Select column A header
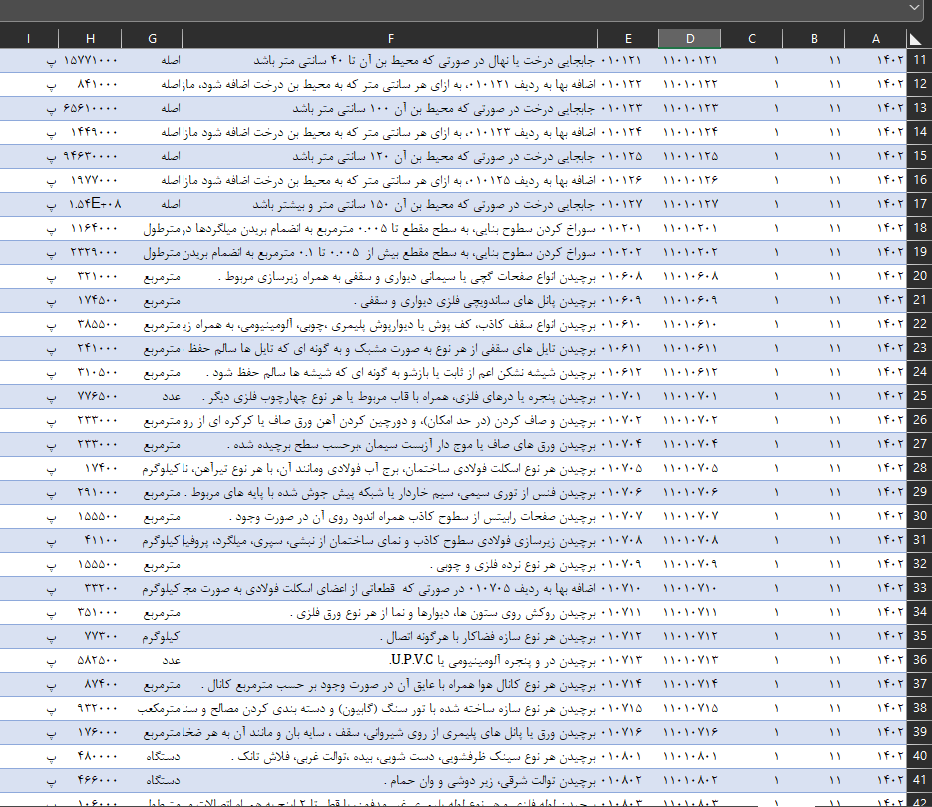This screenshot has height=807, width=932. [x=875, y=39]
